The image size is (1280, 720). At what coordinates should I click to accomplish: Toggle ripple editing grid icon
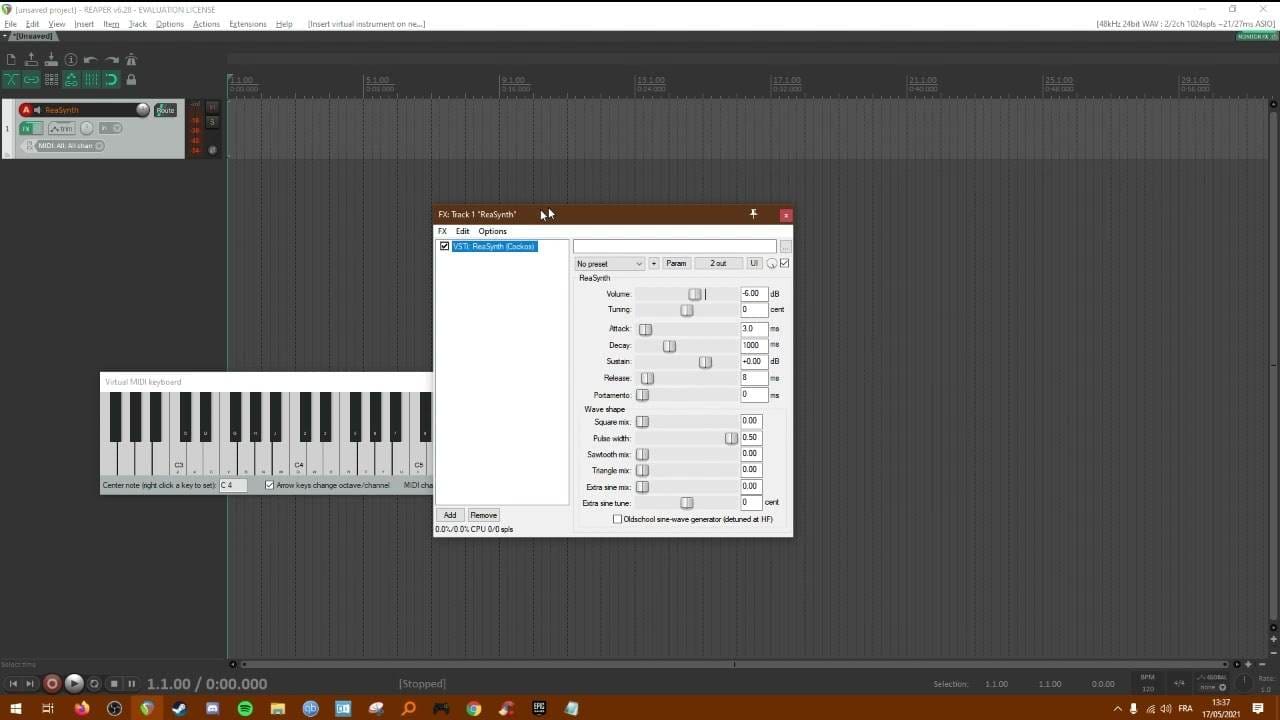51,80
